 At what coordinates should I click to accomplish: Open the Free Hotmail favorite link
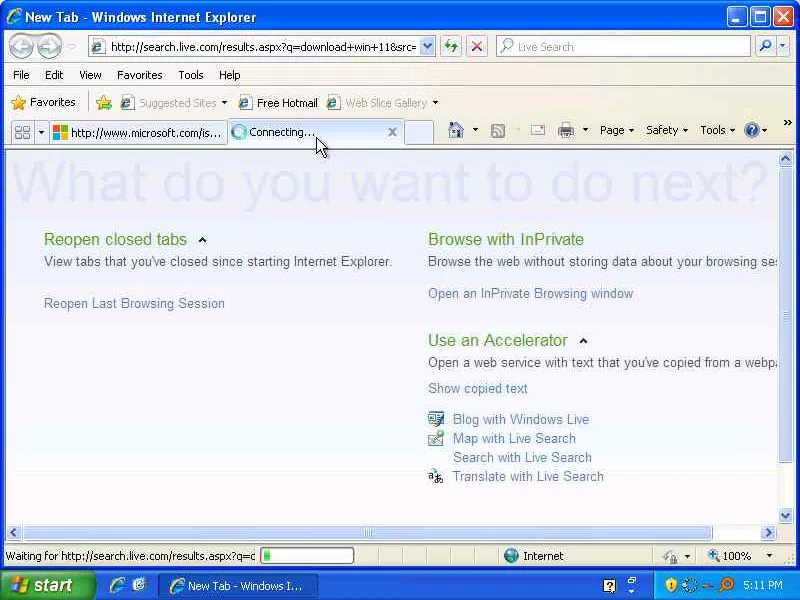coord(279,103)
